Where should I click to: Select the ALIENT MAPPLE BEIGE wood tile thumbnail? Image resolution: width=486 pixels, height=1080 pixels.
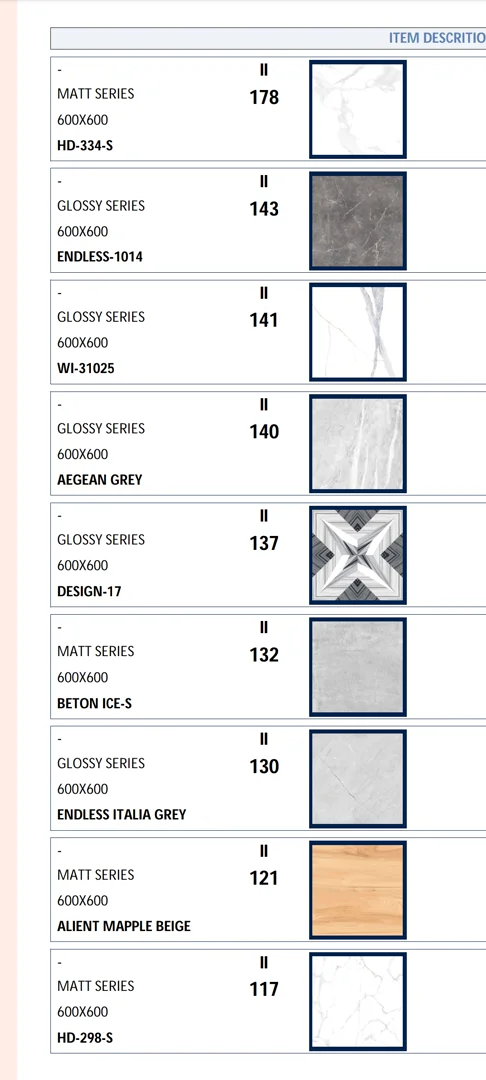[x=358, y=890]
